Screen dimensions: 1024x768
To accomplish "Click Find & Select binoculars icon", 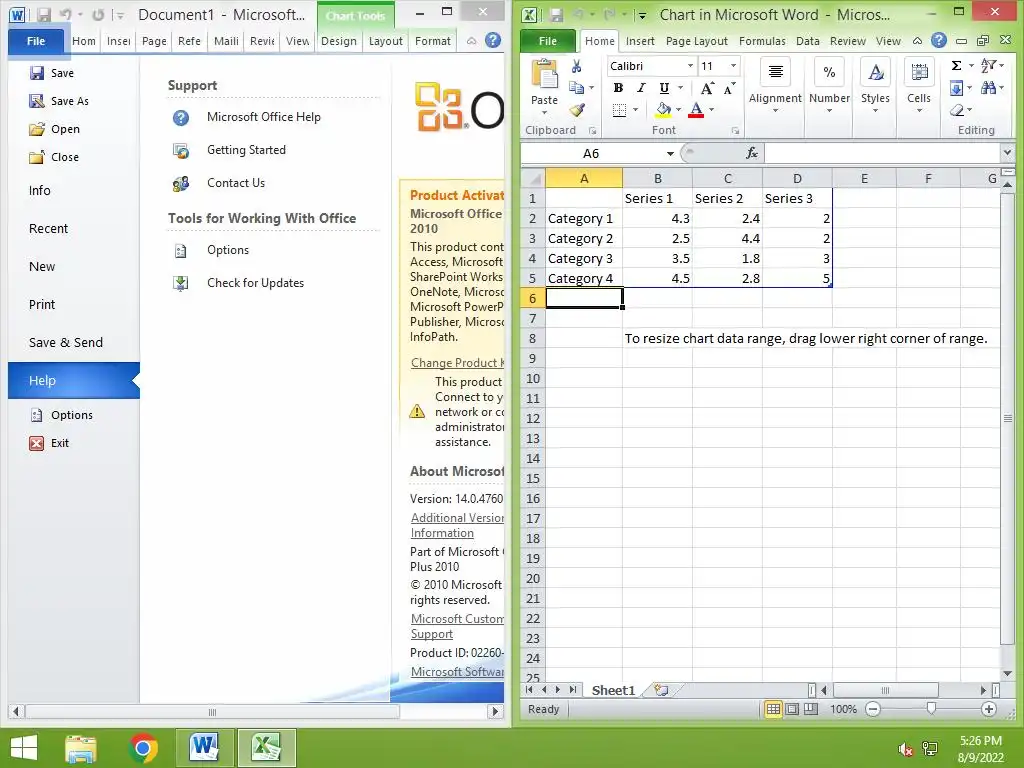I will pyautogui.click(x=989, y=88).
